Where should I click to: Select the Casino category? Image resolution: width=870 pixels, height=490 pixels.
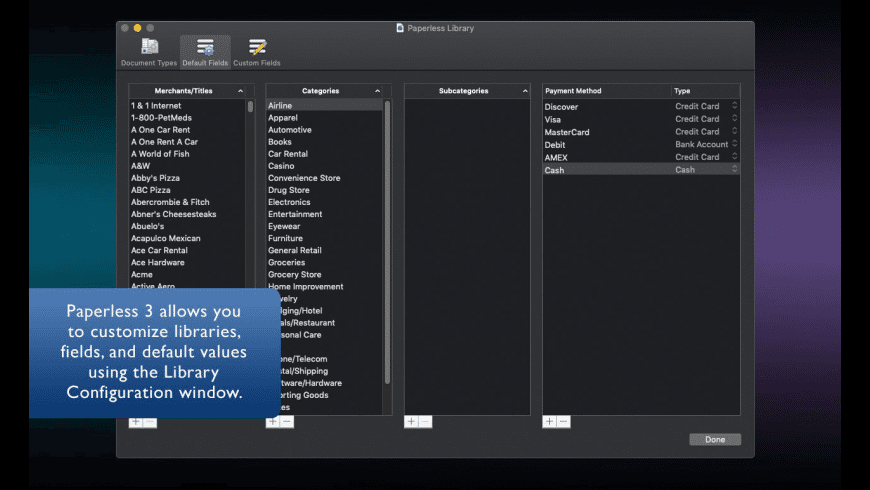(x=324, y=166)
